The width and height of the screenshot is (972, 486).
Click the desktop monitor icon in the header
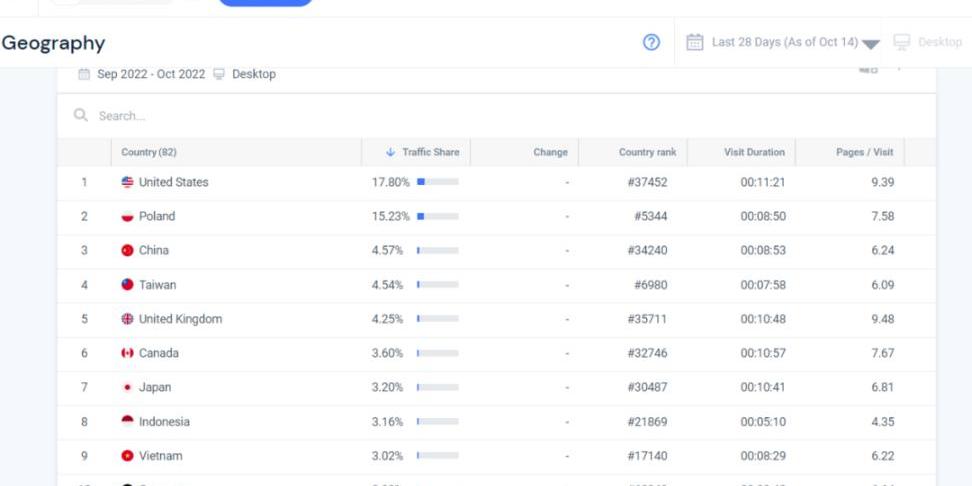(901, 42)
